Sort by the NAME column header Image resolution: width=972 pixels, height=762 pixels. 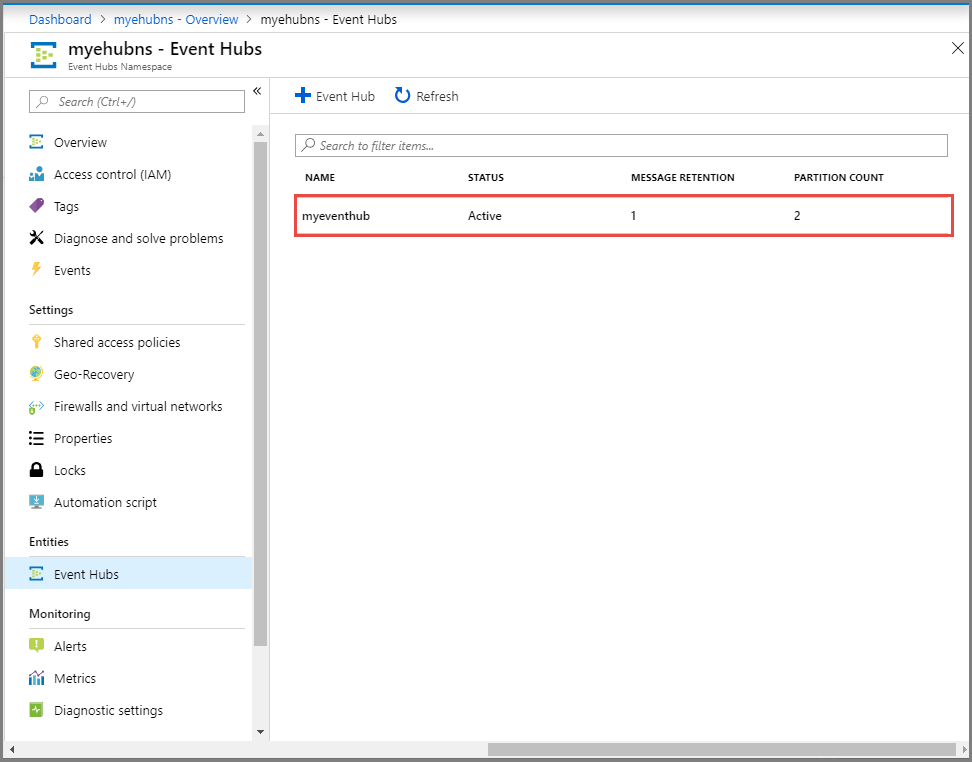[320, 177]
